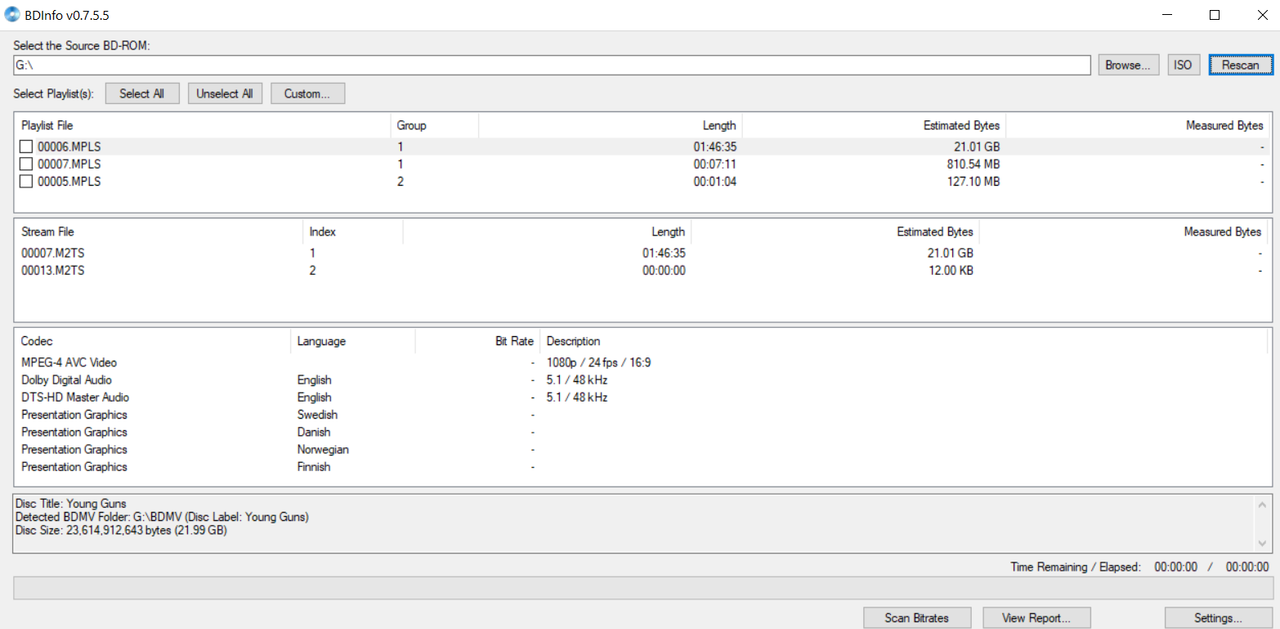Viewport: 1280px width, 629px height.
Task: Click the Disc Size line in log
Action: pos(121,531)
